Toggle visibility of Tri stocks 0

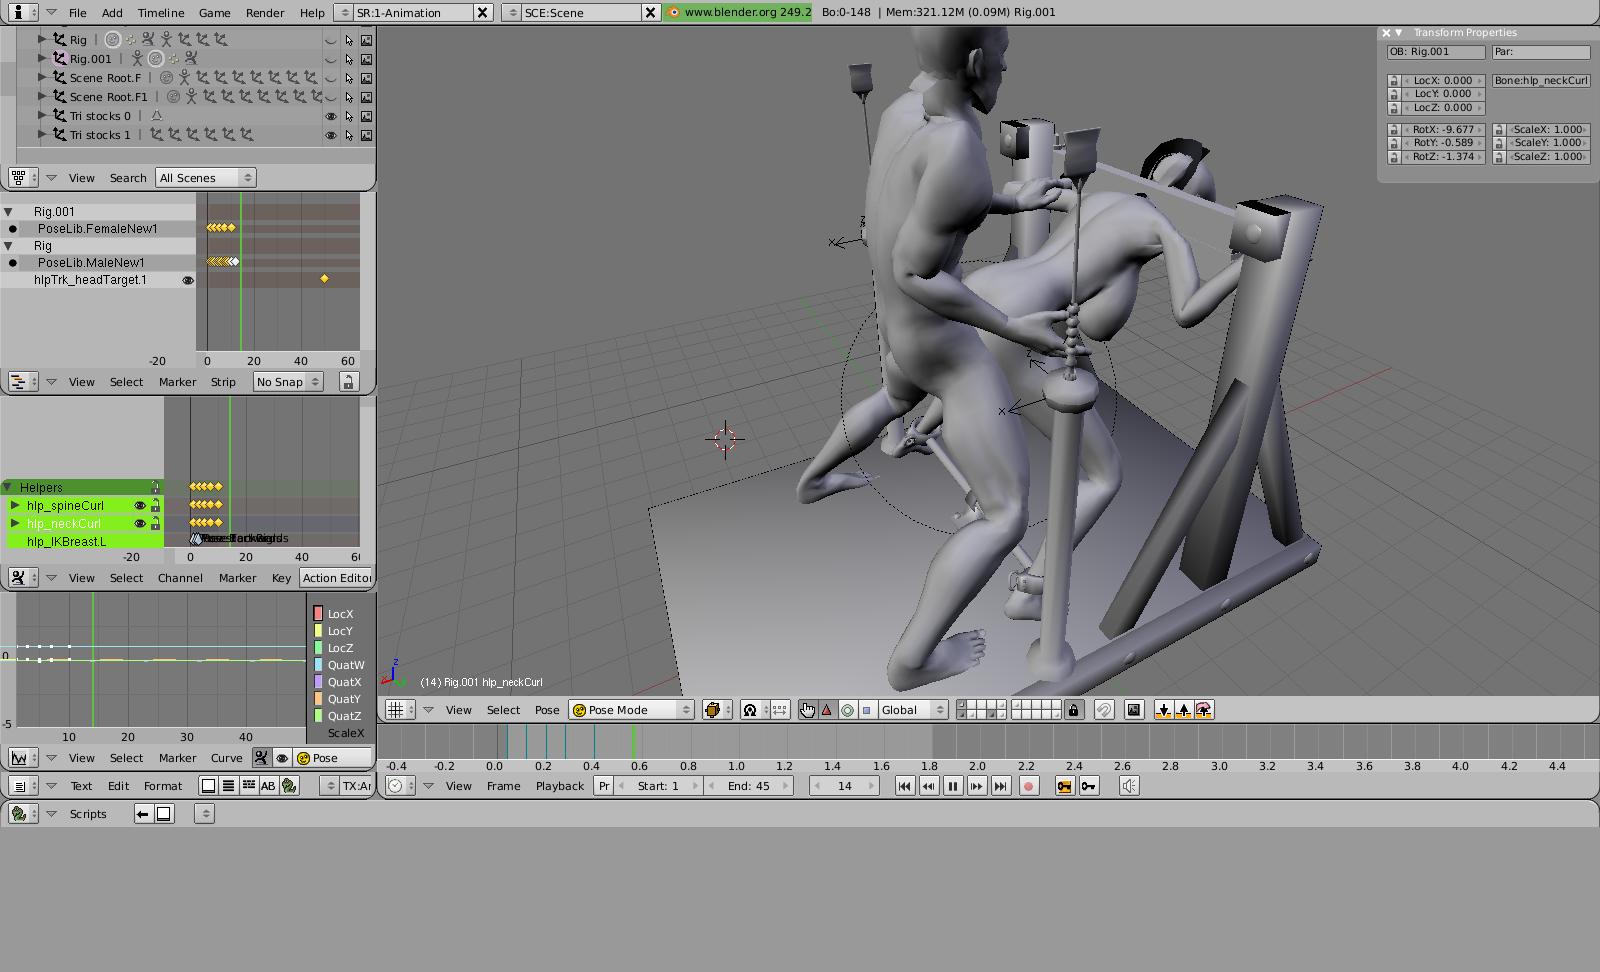click(331, 116)
